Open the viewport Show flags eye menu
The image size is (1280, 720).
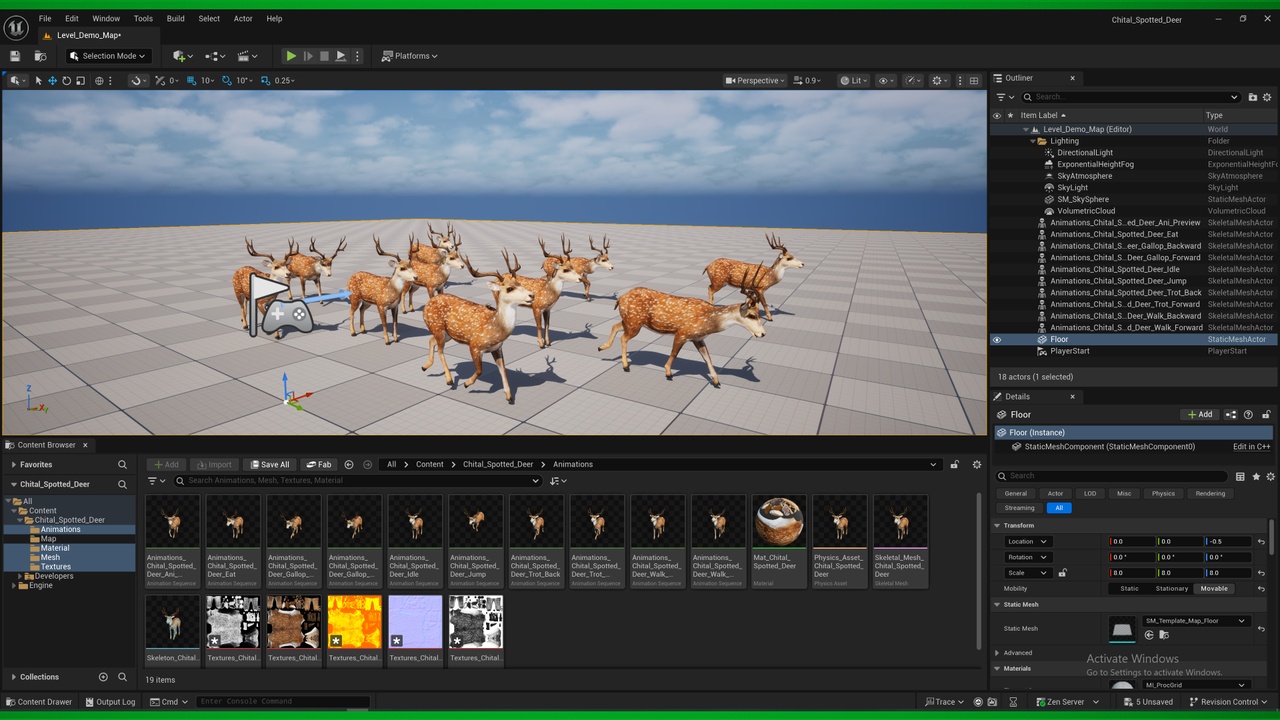tap(885, 81)
